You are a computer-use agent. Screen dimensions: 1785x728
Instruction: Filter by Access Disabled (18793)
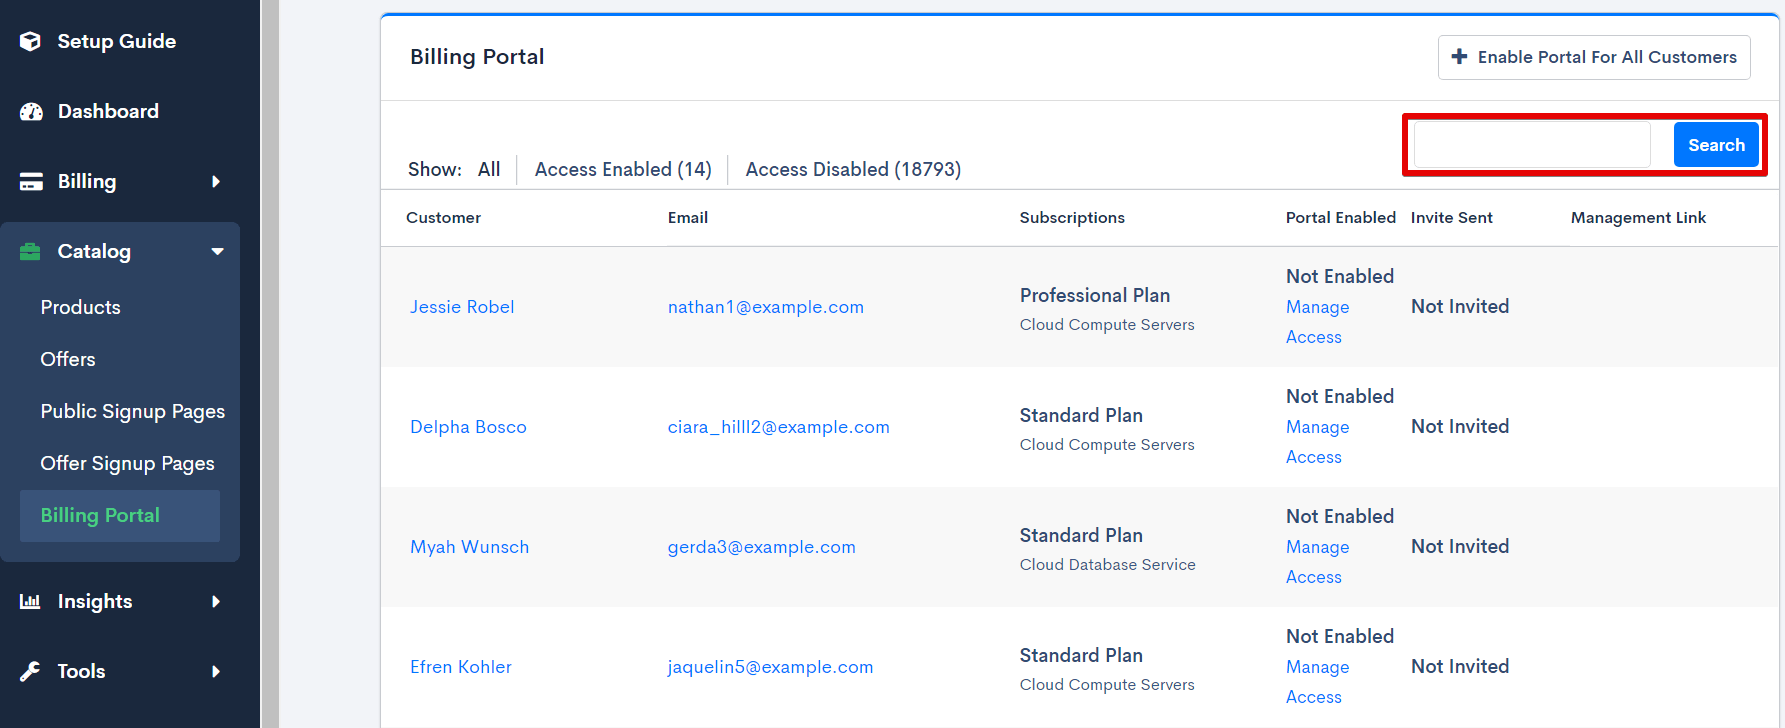click(852, 169)
